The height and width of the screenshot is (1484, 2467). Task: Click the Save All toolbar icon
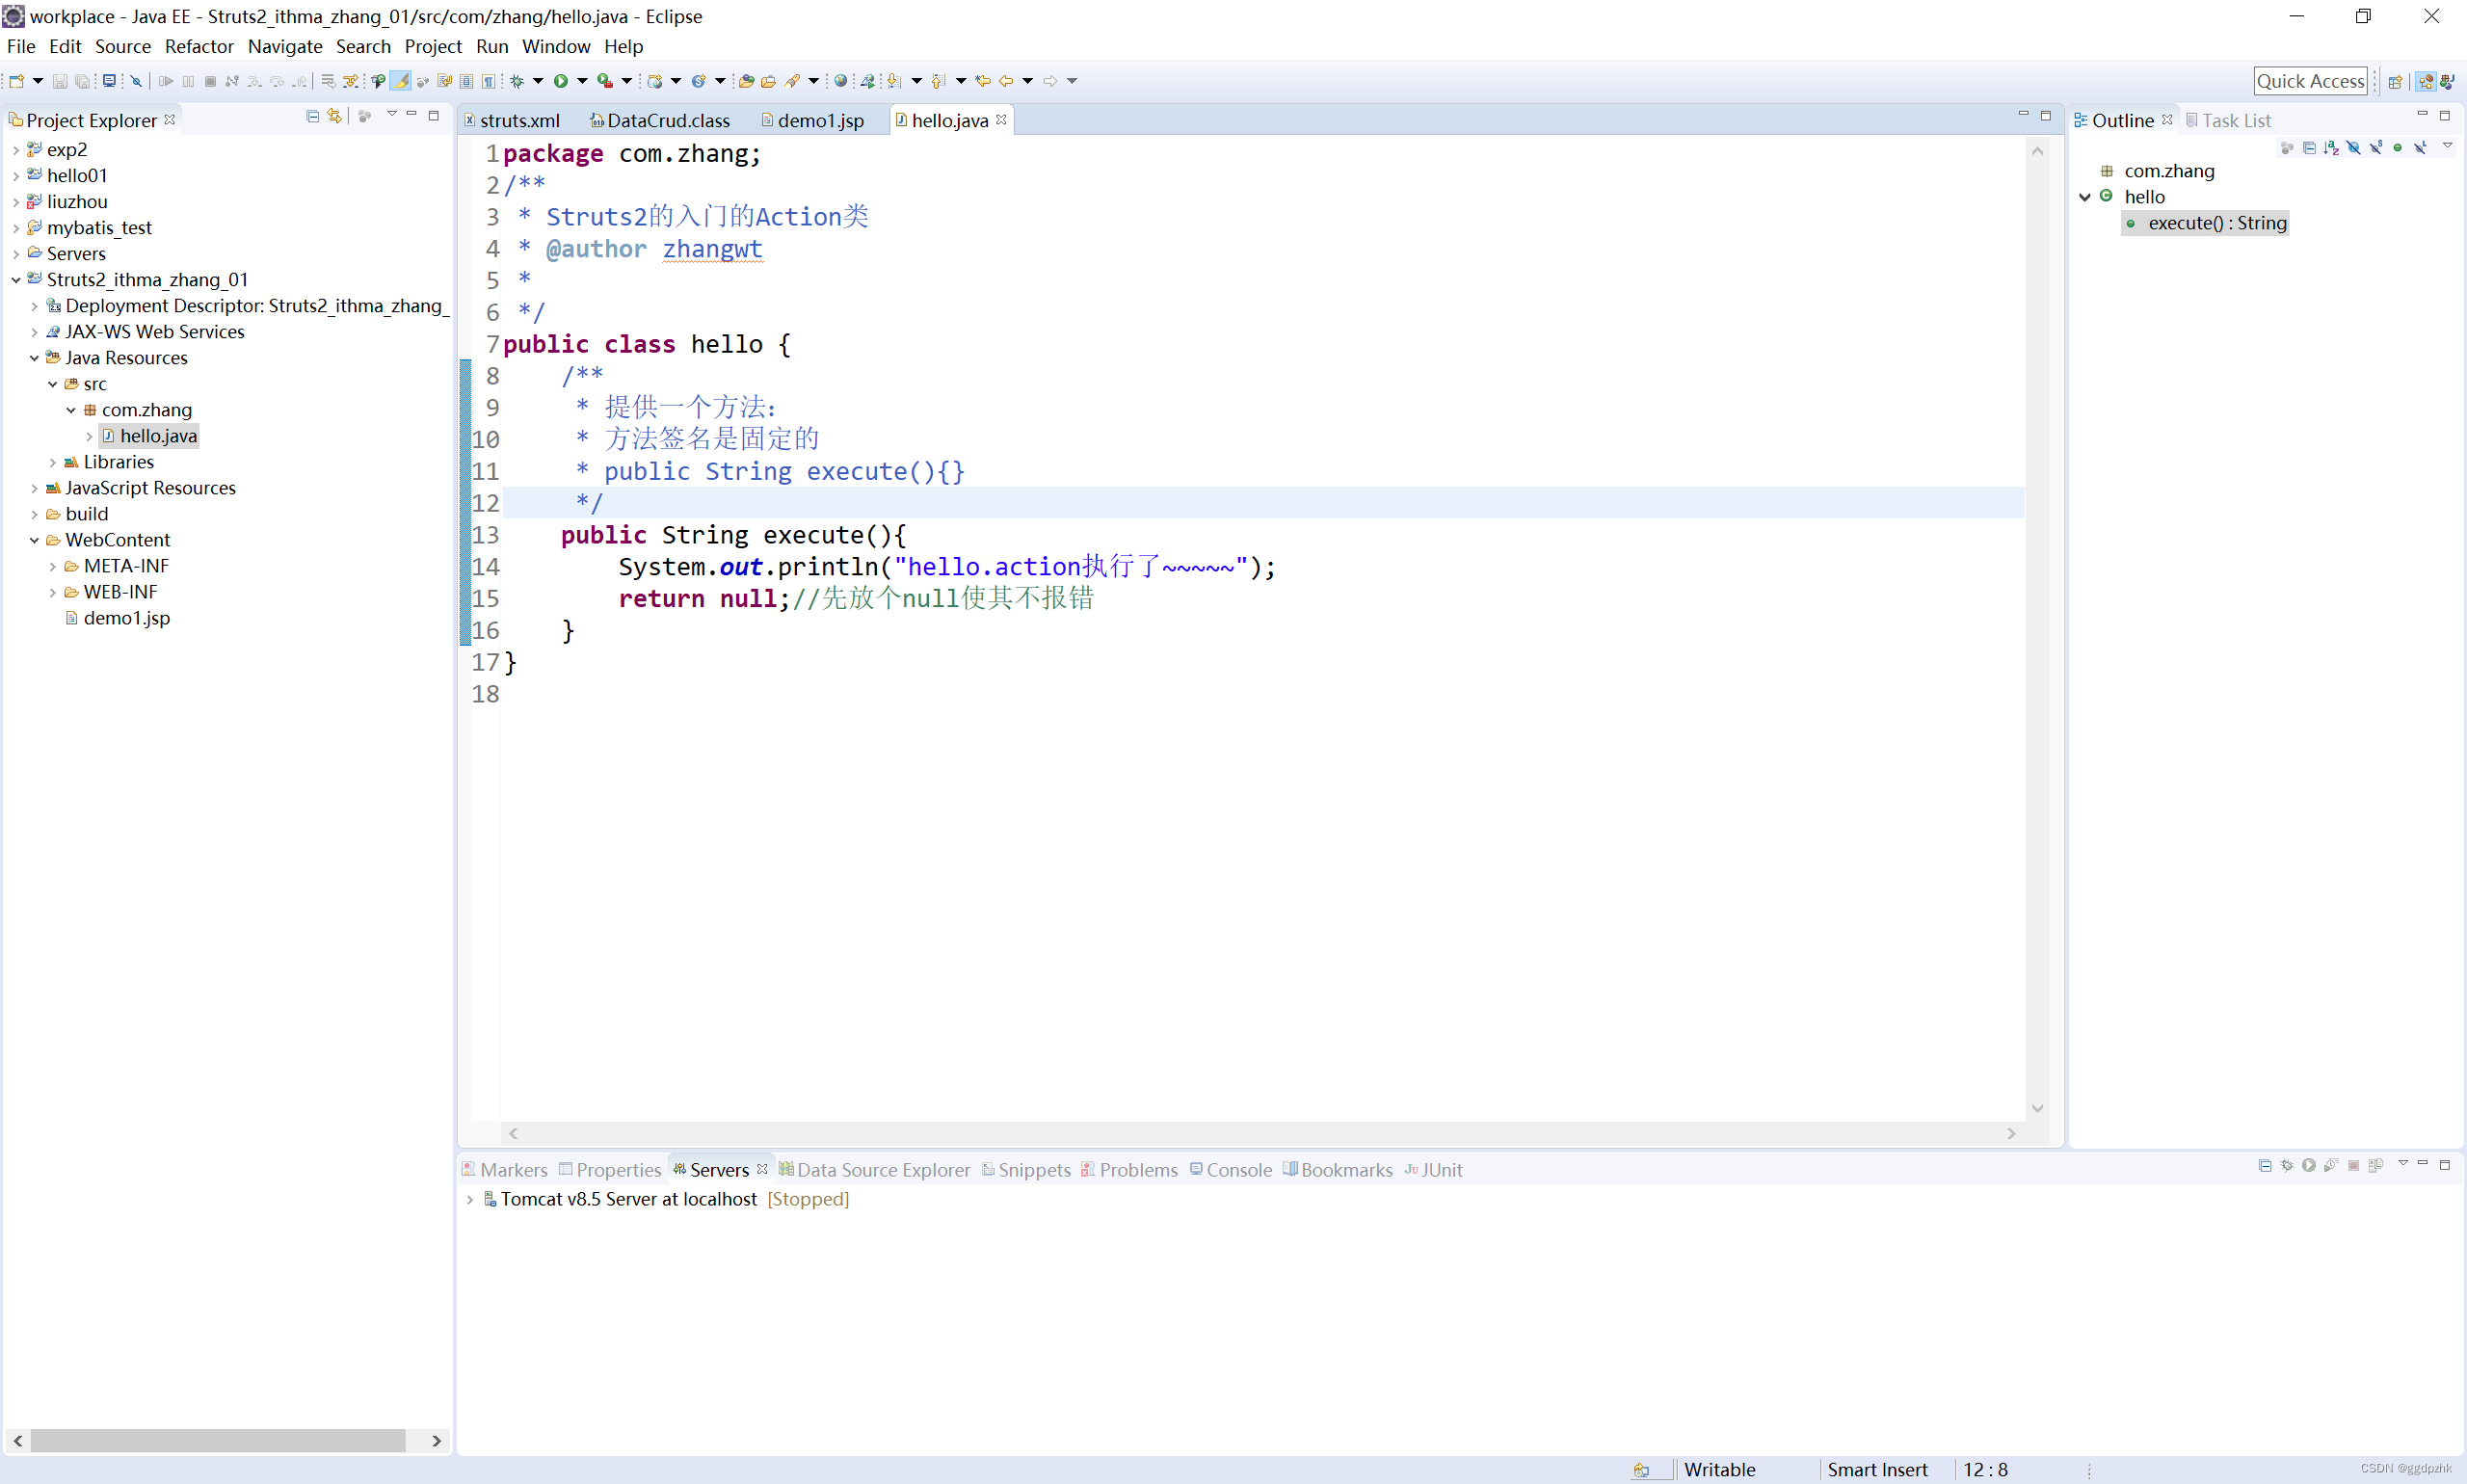point(82,81)
